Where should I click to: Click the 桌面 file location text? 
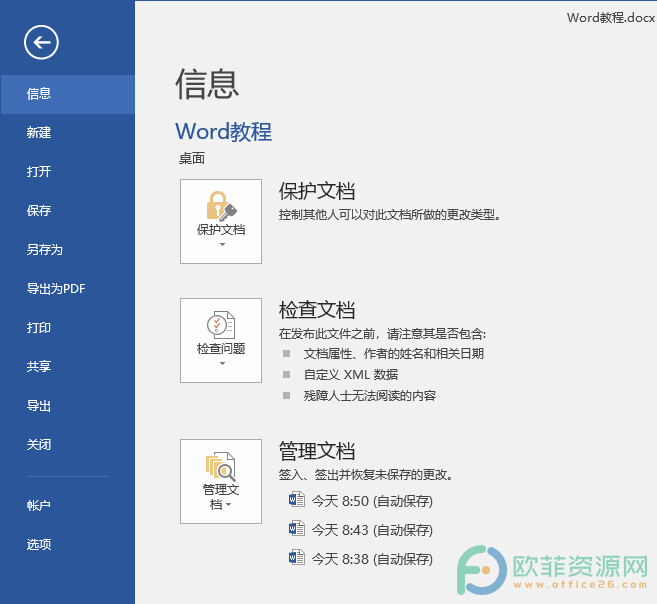[192, 158]
